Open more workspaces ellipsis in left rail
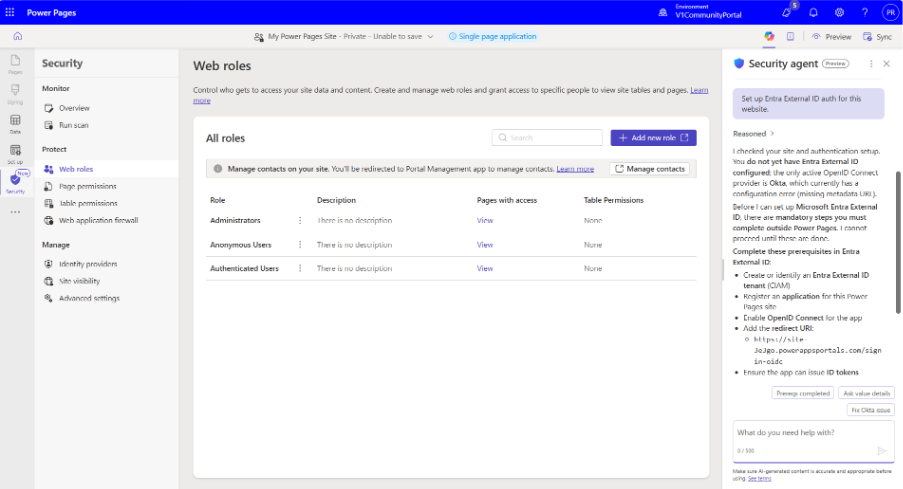 coord(16,212)
